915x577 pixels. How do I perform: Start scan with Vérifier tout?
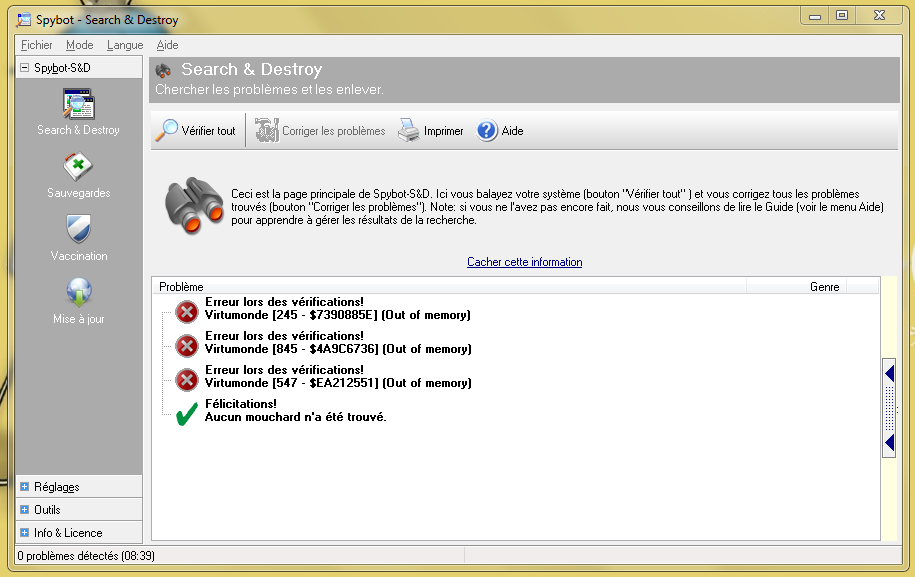click(197, 131)
